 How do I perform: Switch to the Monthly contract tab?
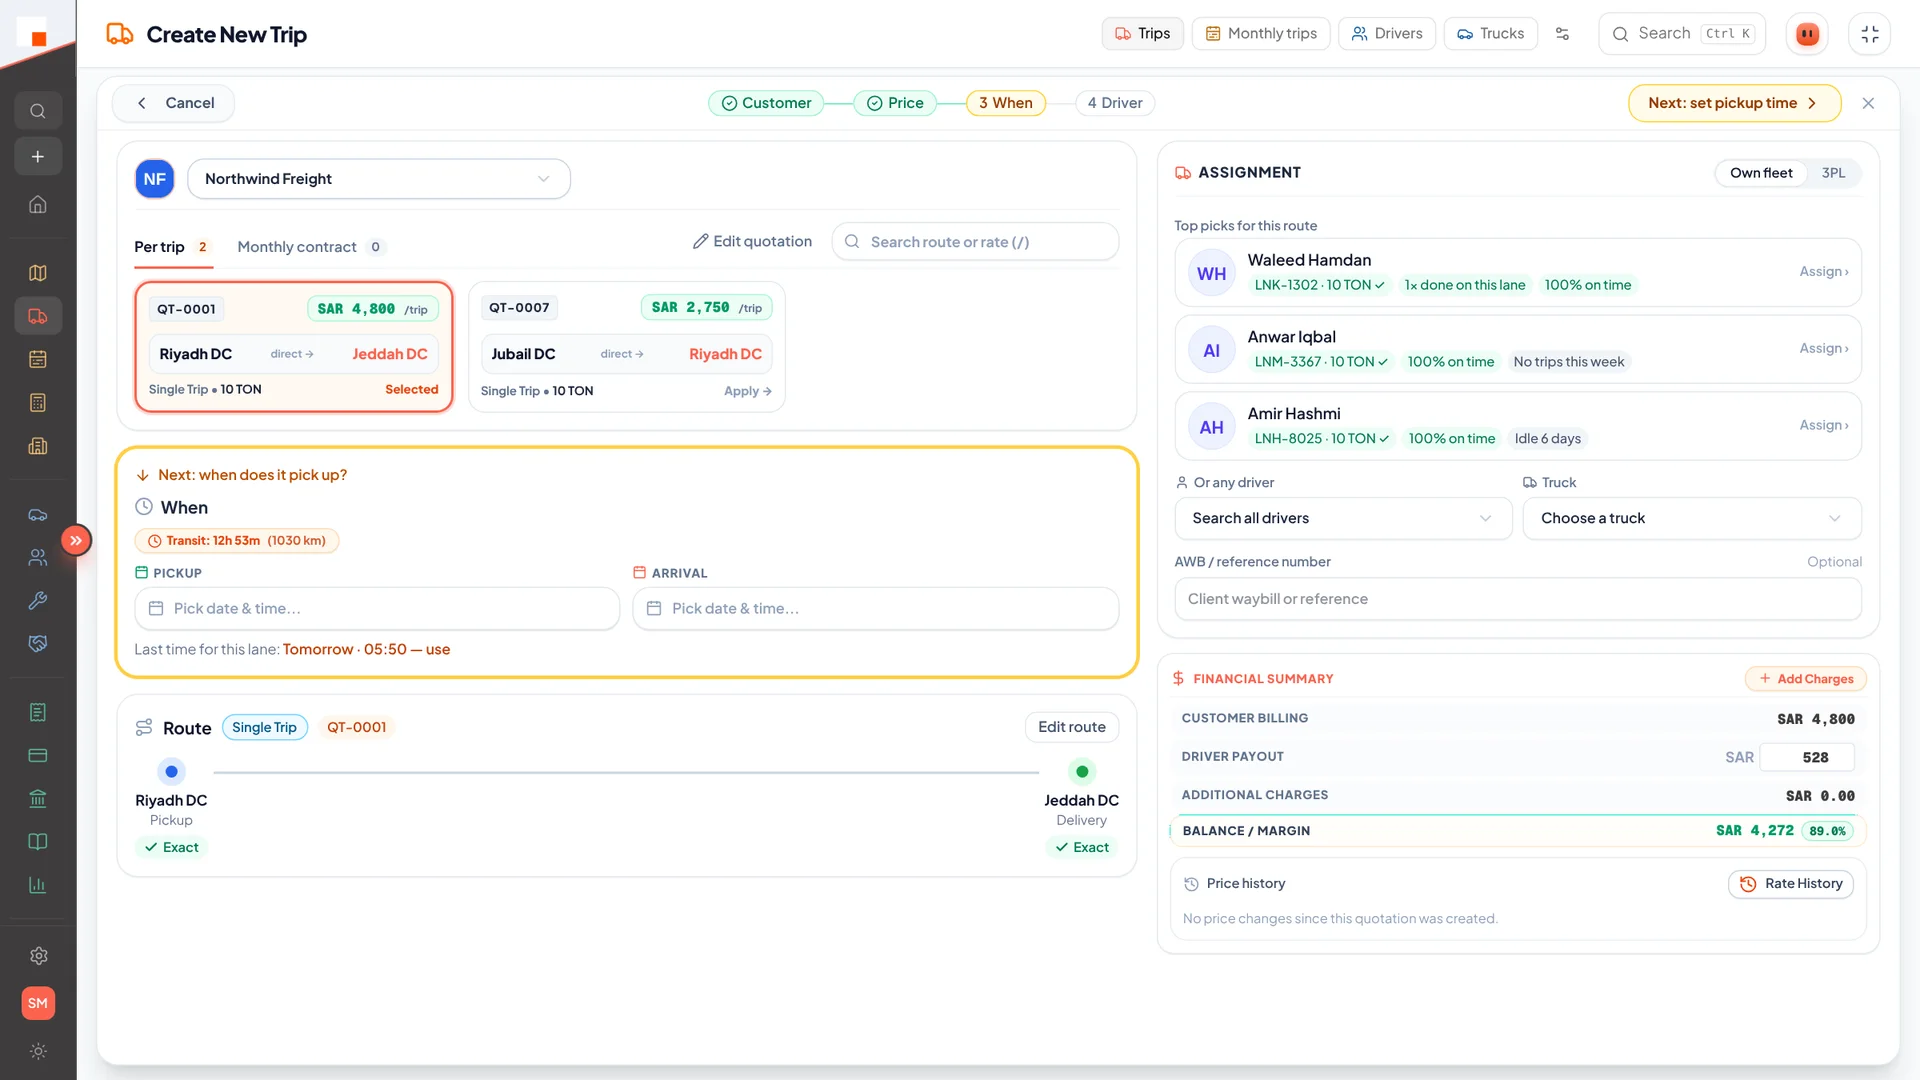[x=310, y=247]
